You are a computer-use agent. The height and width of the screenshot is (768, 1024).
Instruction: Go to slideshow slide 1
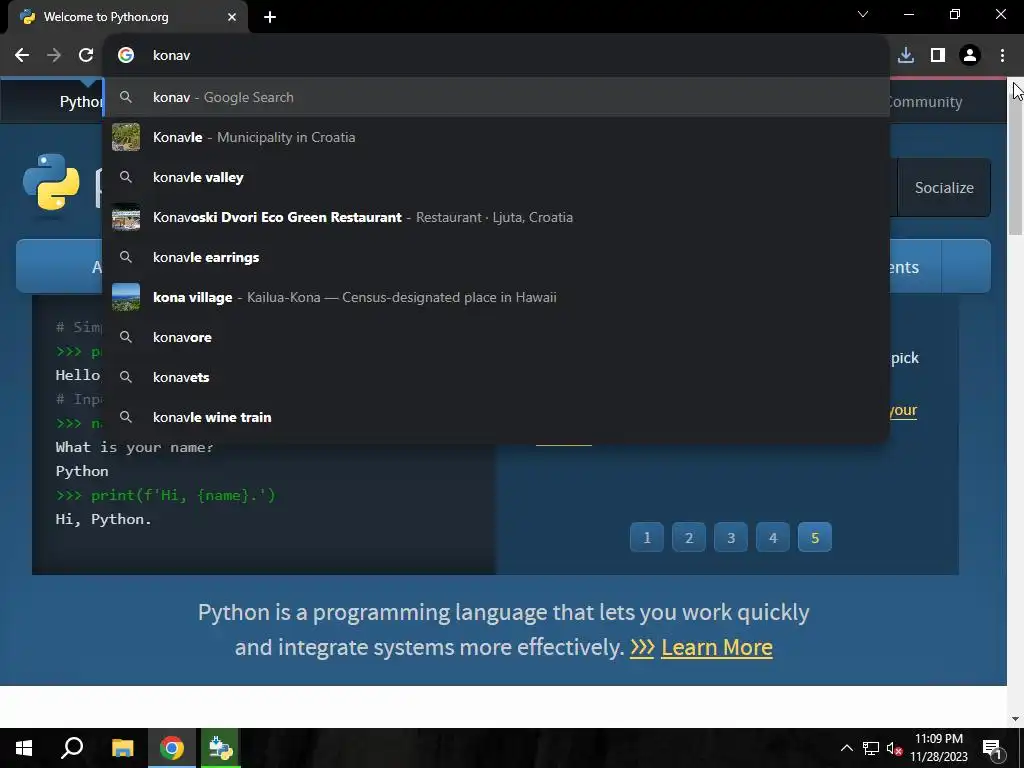(x=647, y=537)
